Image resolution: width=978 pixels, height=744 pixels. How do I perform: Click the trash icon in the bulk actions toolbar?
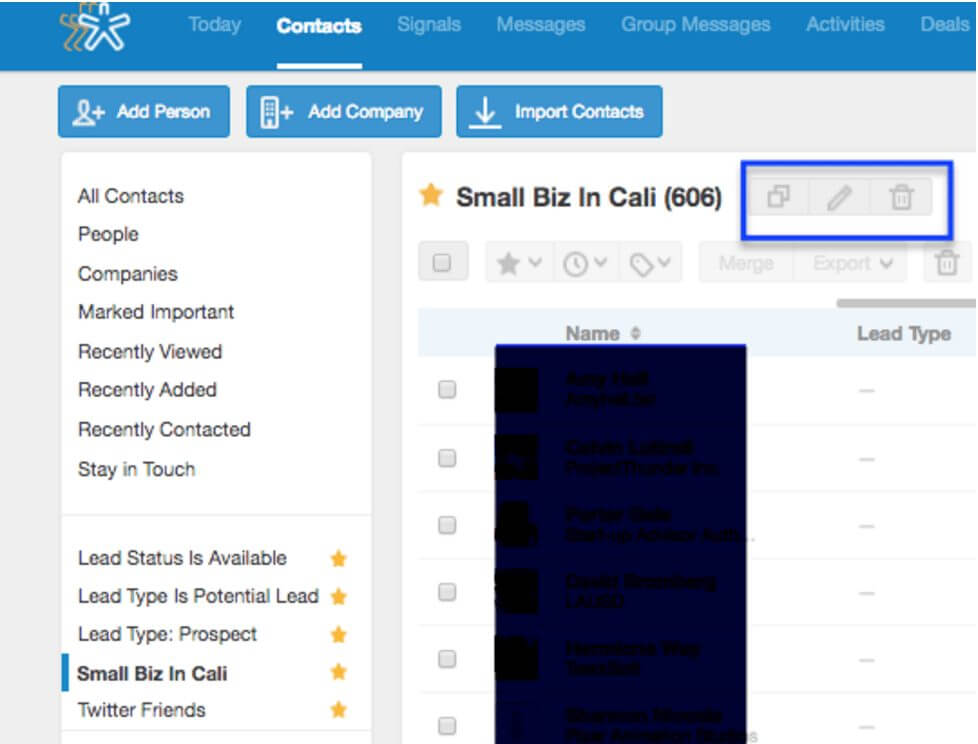point(945,264)
